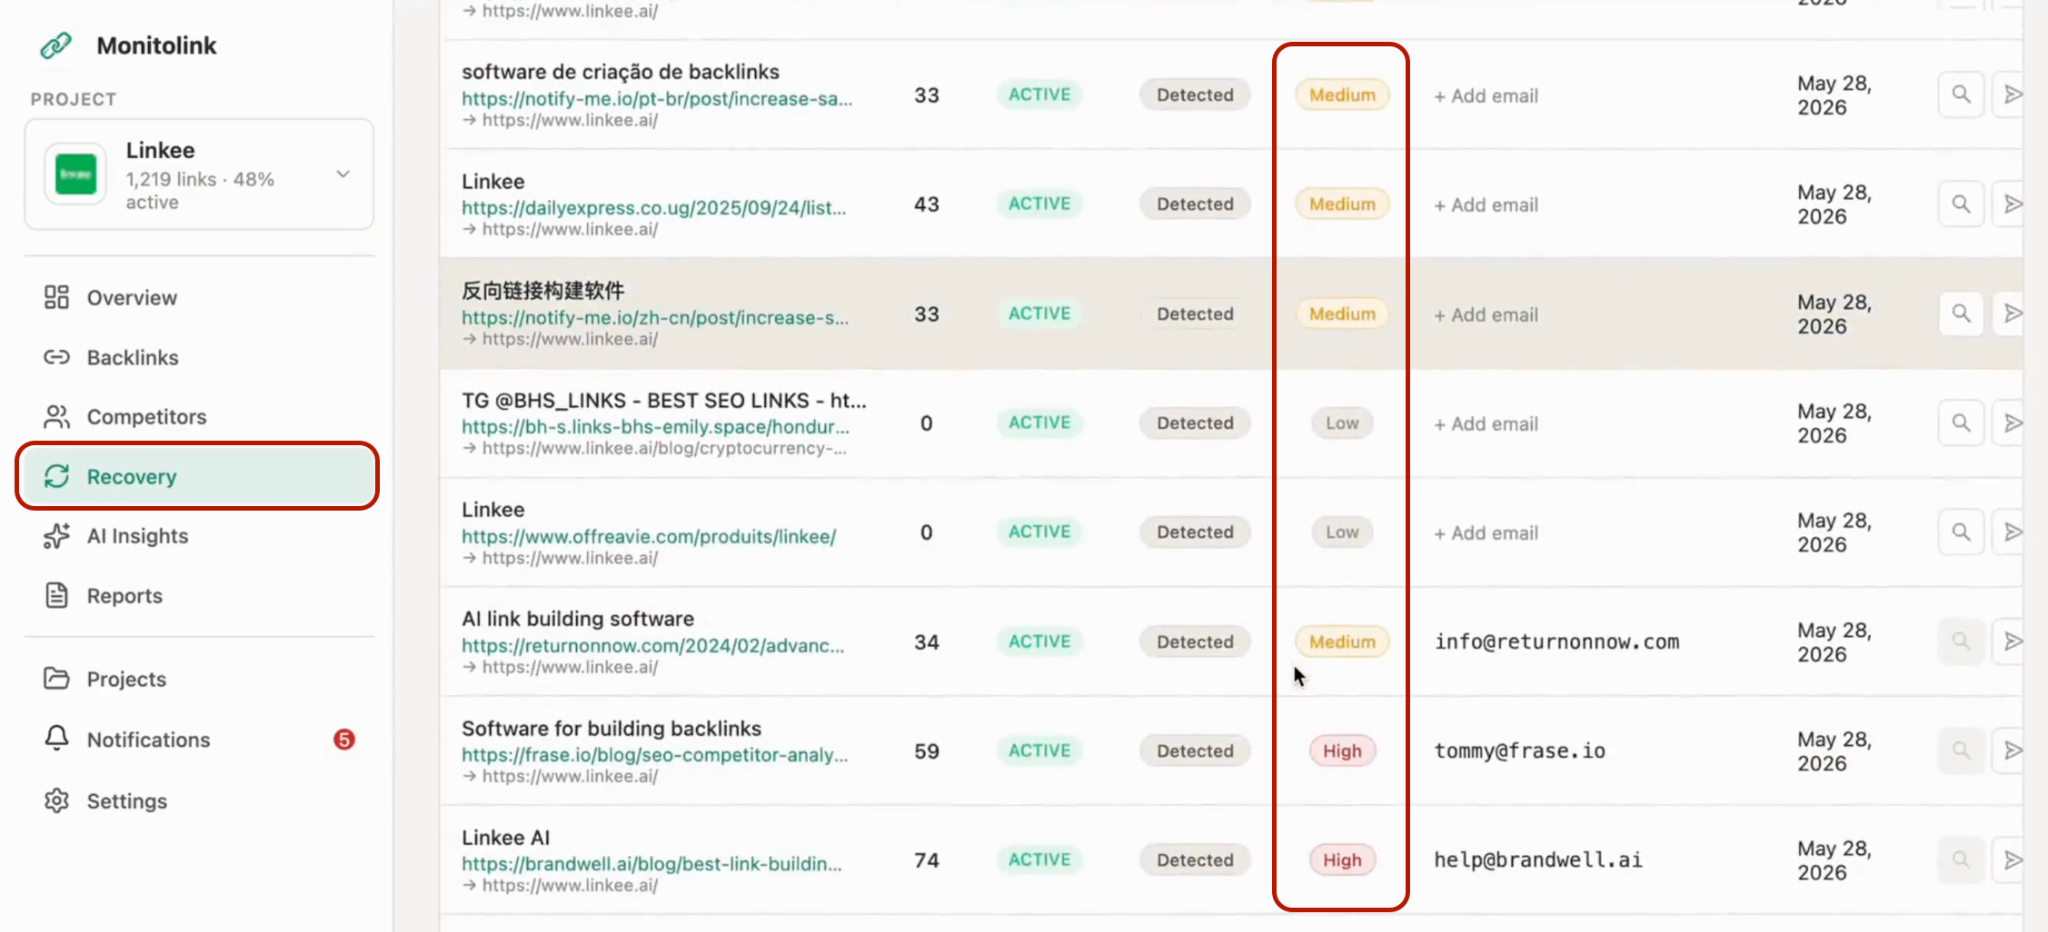
Task: Open Settings in the sidebar
Action: tap(198, 801)
